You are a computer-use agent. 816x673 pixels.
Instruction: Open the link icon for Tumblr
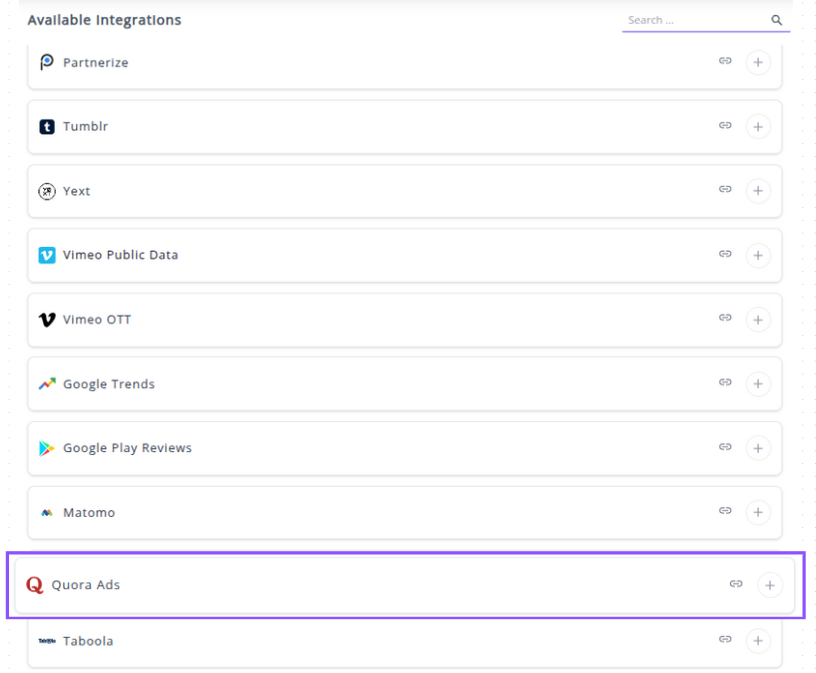(x=725, y=126)
